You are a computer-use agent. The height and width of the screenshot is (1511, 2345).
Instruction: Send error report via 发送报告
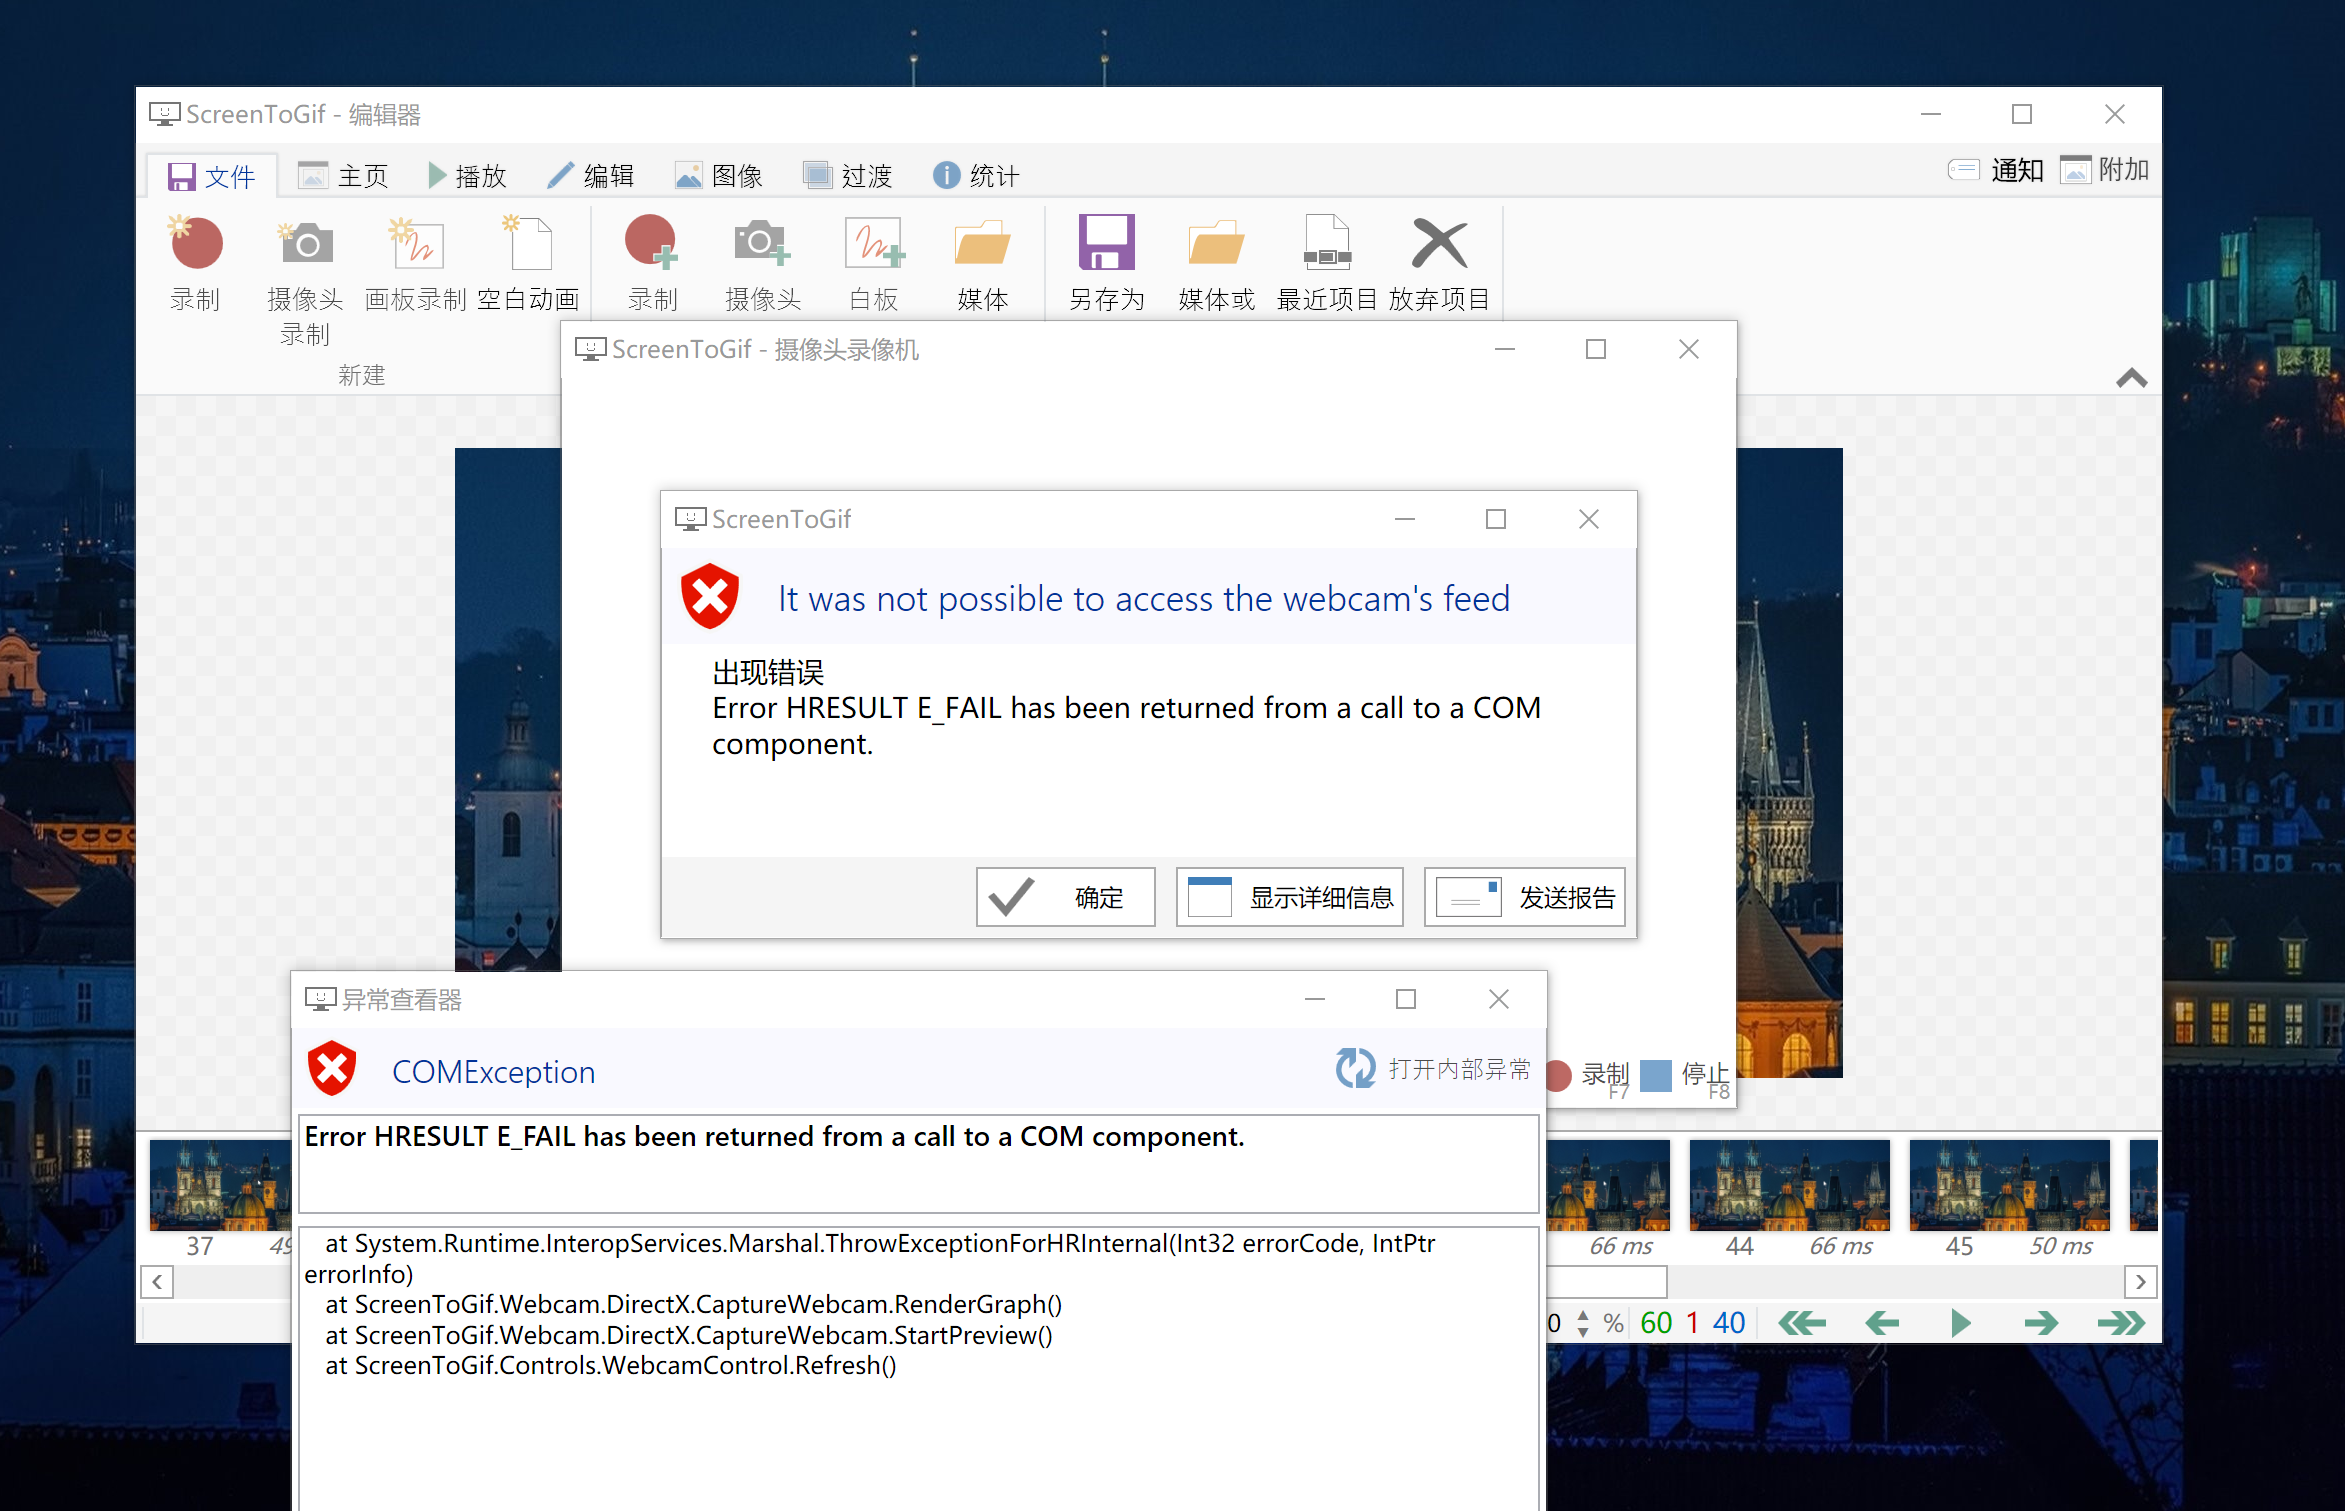[x=1525, y=897]
